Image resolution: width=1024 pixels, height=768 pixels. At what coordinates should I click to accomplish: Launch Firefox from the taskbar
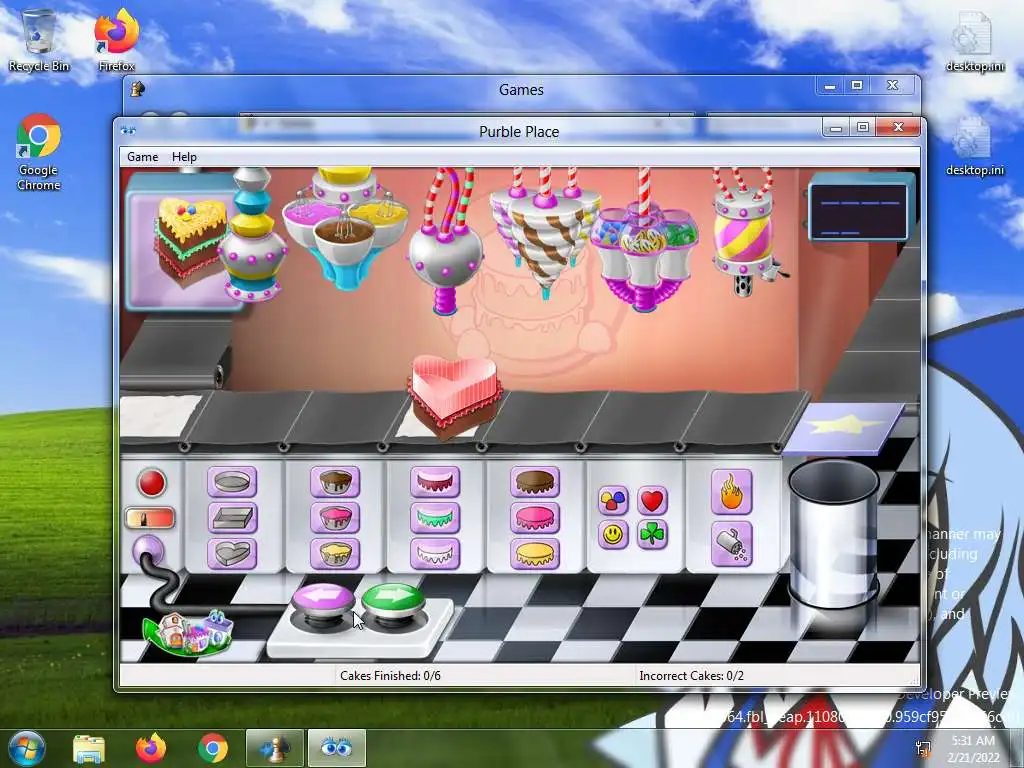point(151,748)
